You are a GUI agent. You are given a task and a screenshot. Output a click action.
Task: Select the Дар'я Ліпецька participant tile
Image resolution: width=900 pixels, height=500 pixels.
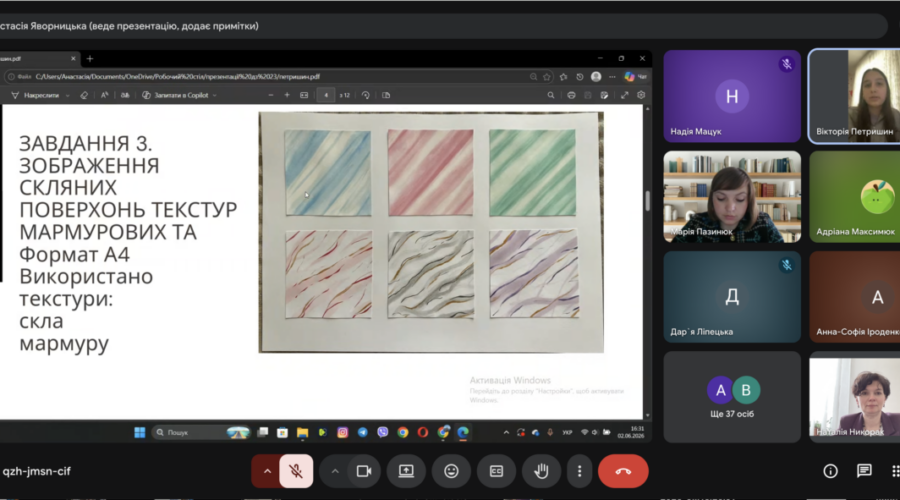click(x=732, y=297)
